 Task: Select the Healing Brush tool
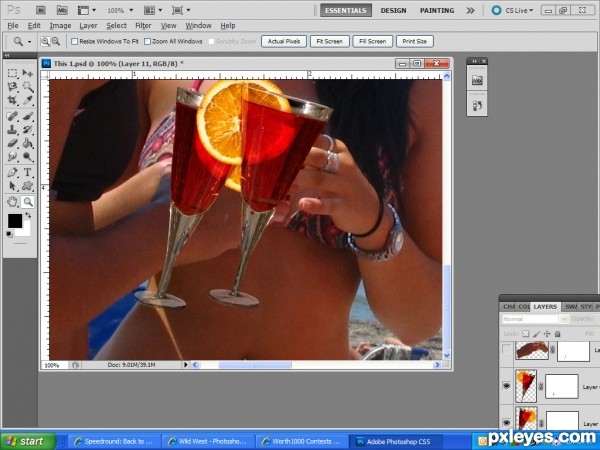click(13, 116)
